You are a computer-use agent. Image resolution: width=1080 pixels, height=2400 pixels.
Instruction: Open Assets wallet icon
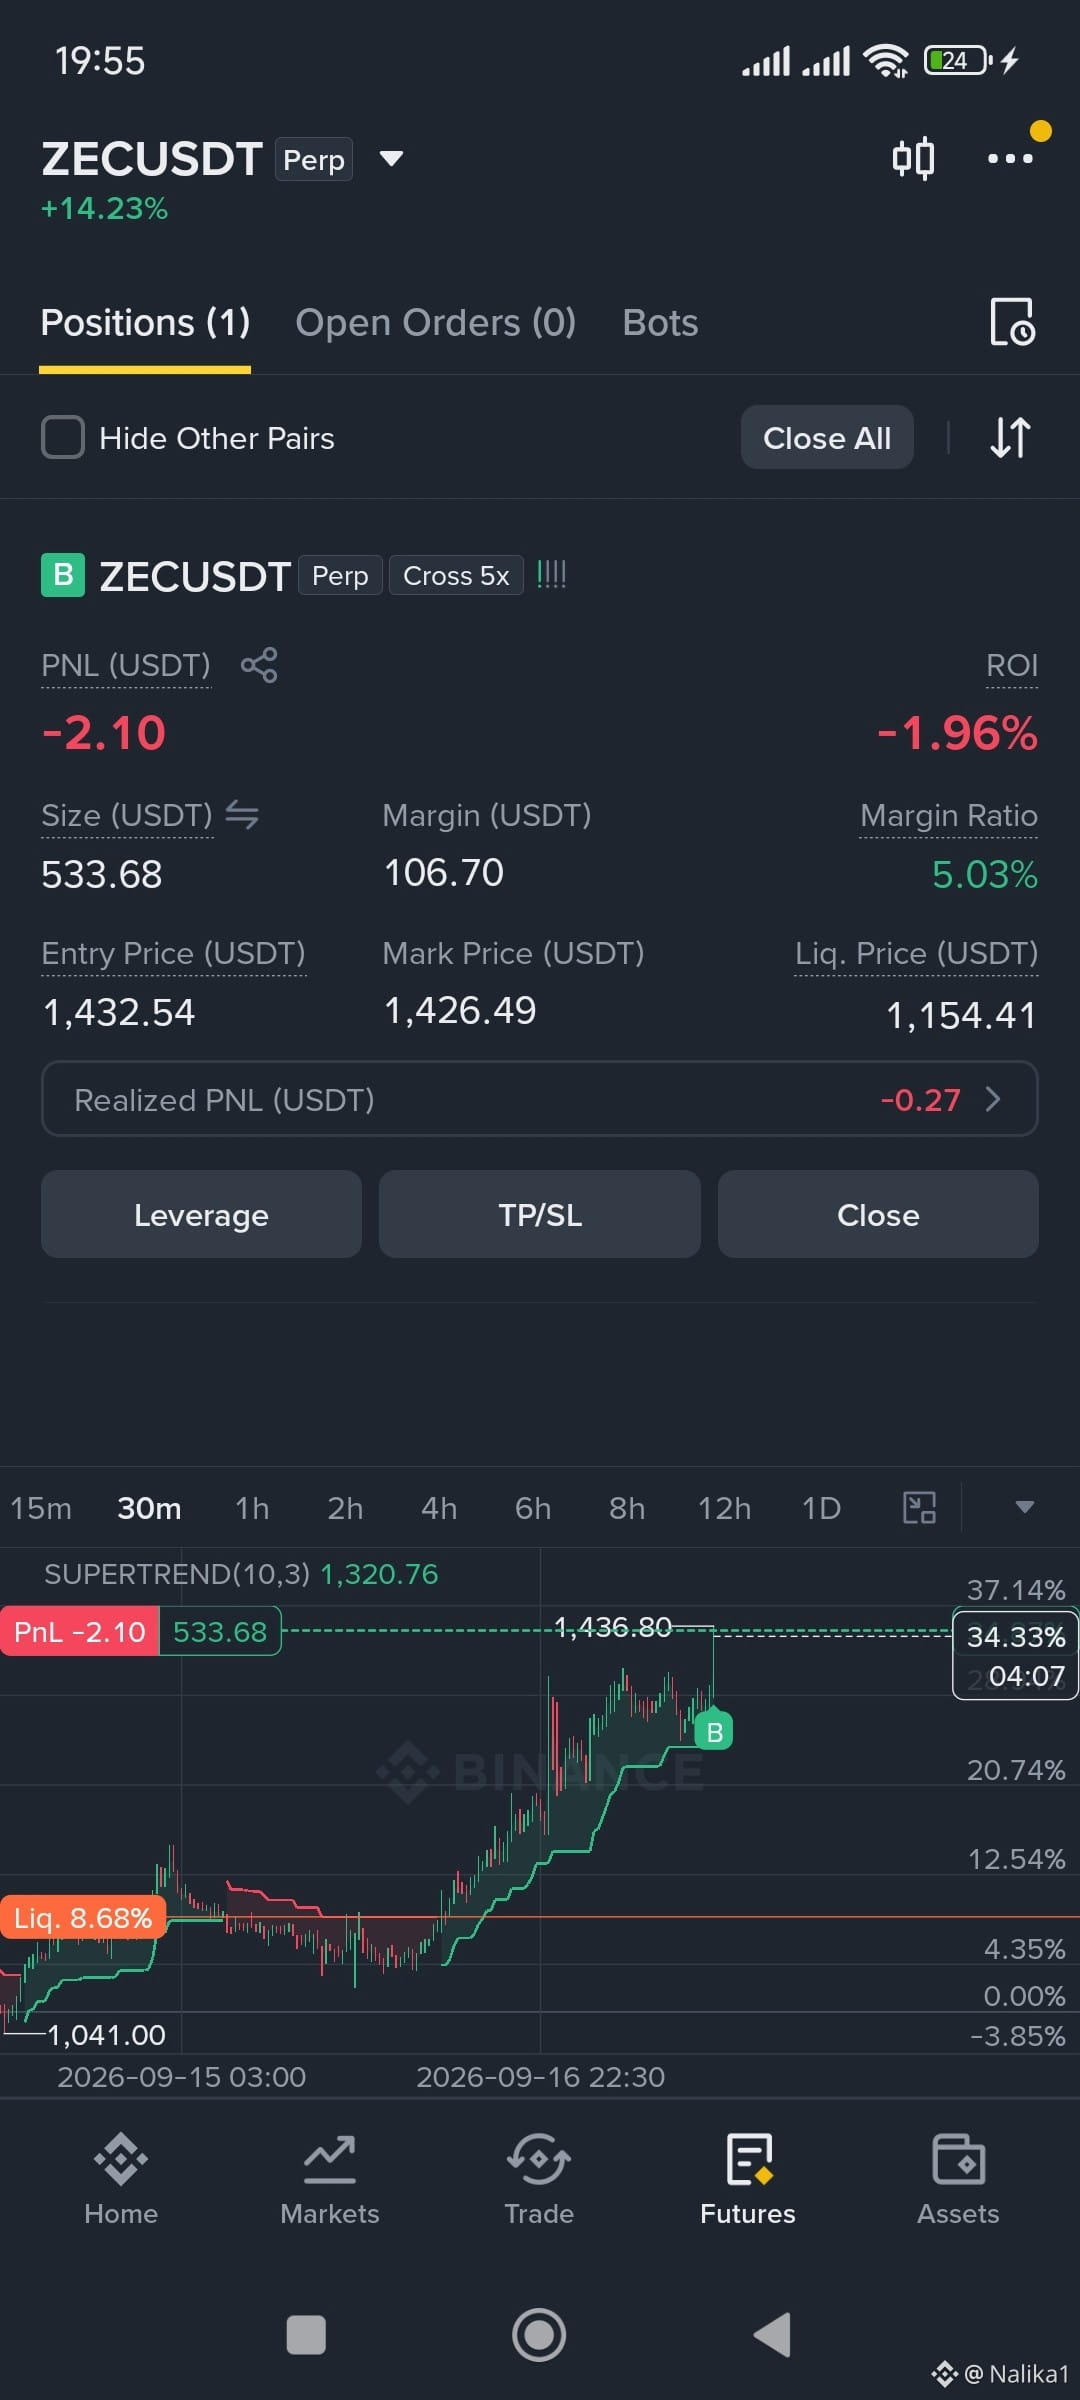coord(958,2180)
